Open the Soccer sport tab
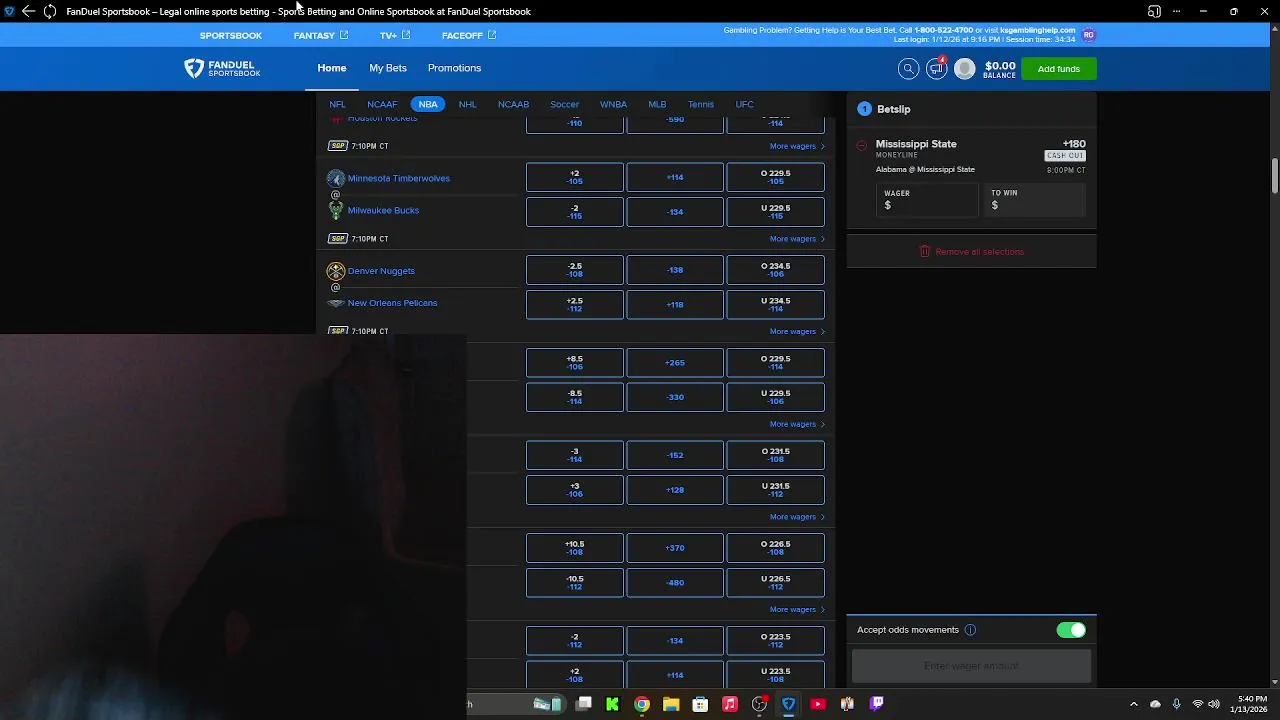This screenshot has height=720, width=1280. [x=564, y=104]
